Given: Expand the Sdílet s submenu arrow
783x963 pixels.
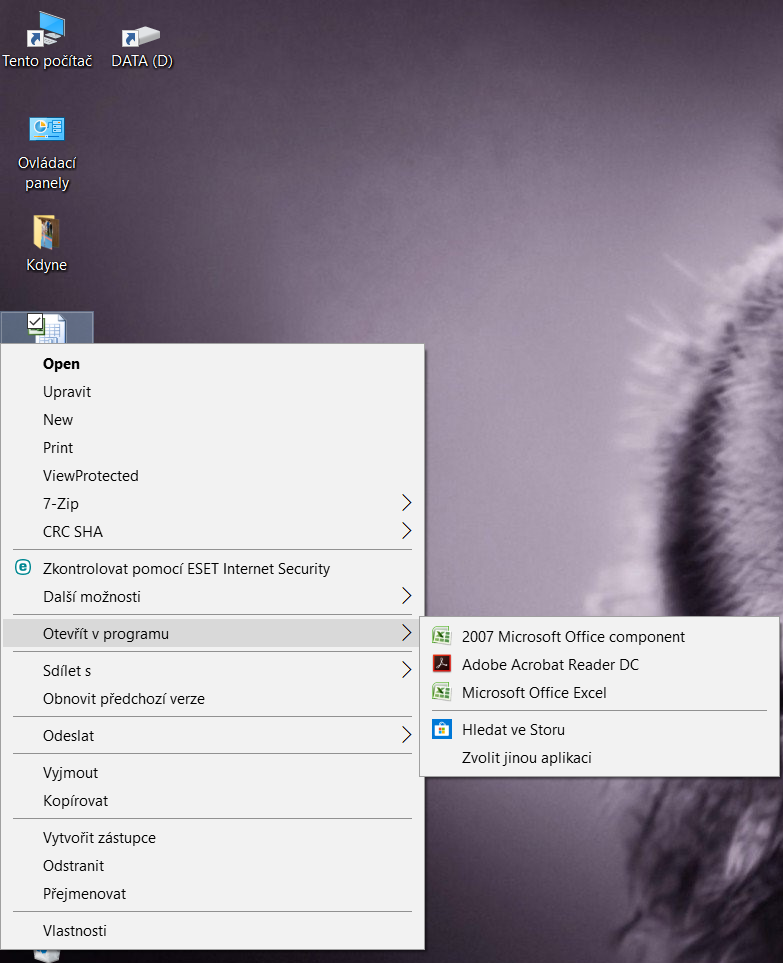Looking at the screenshot, I should pyautogui.click(x=407, y=670).
